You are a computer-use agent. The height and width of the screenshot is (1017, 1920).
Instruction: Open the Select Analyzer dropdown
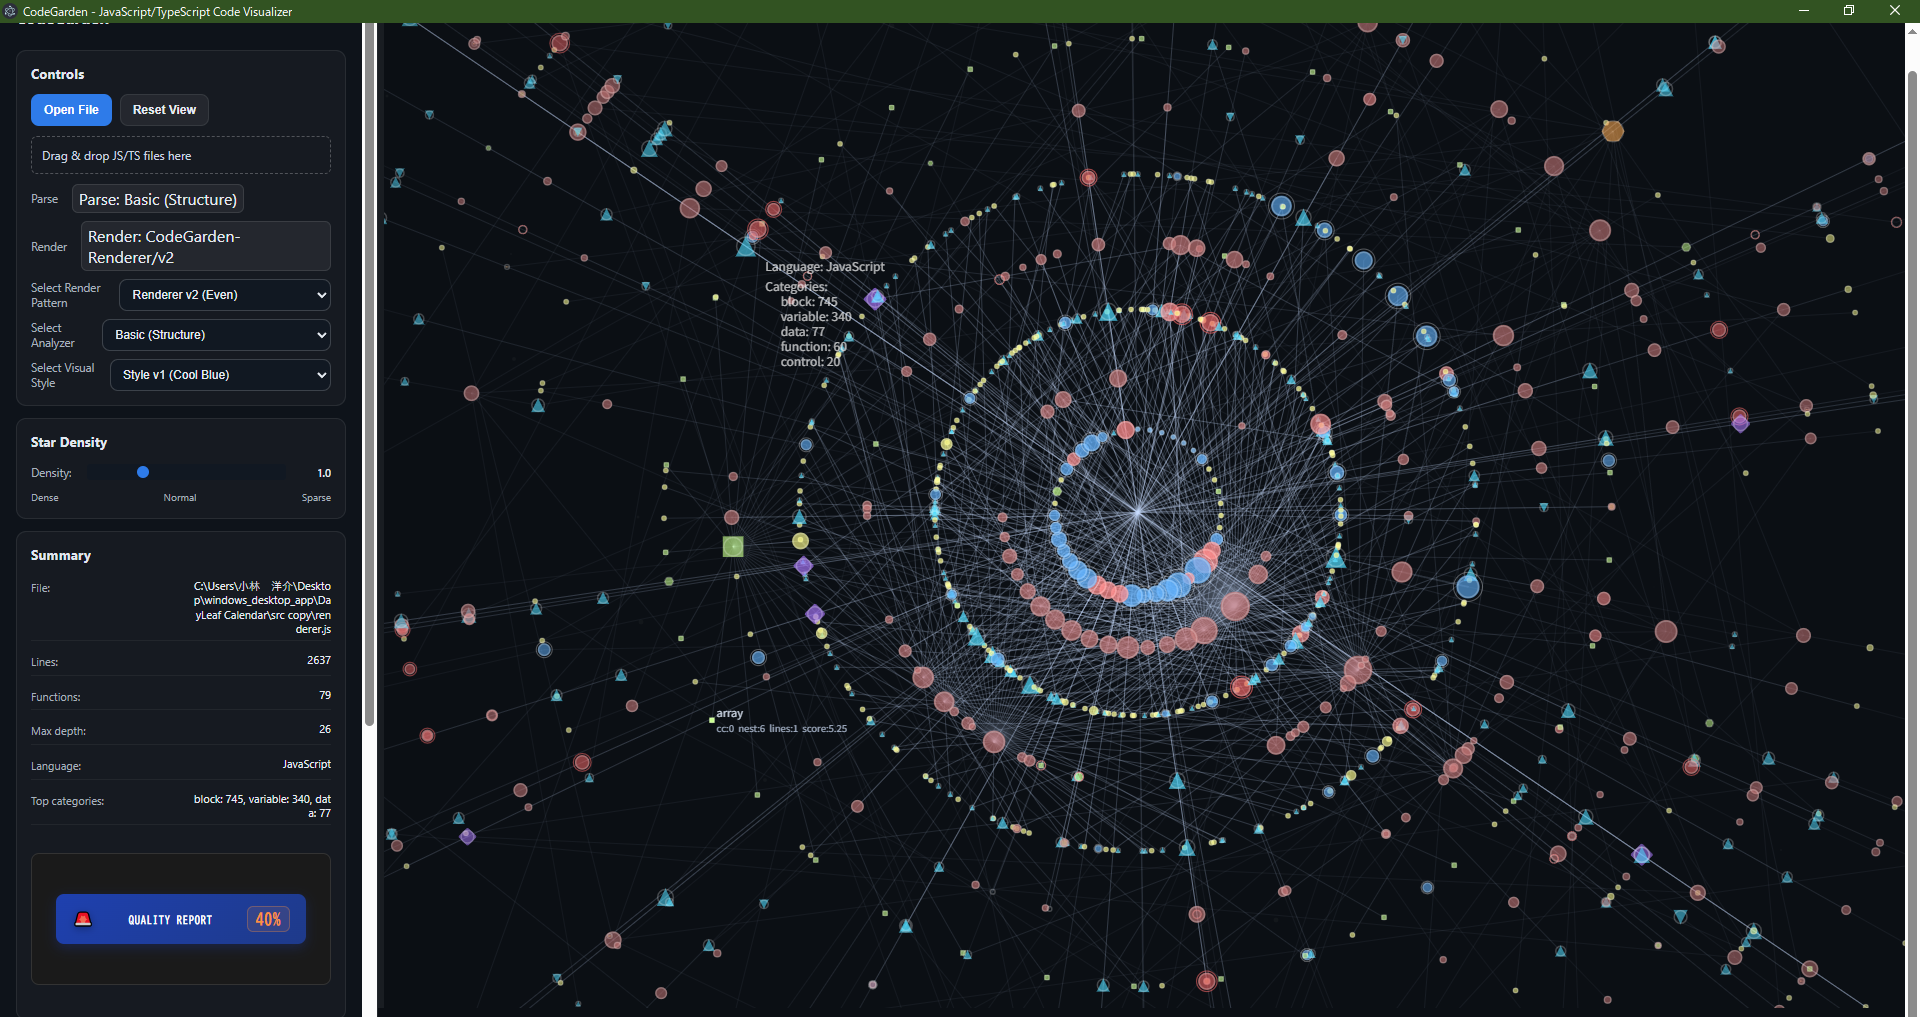216,334
